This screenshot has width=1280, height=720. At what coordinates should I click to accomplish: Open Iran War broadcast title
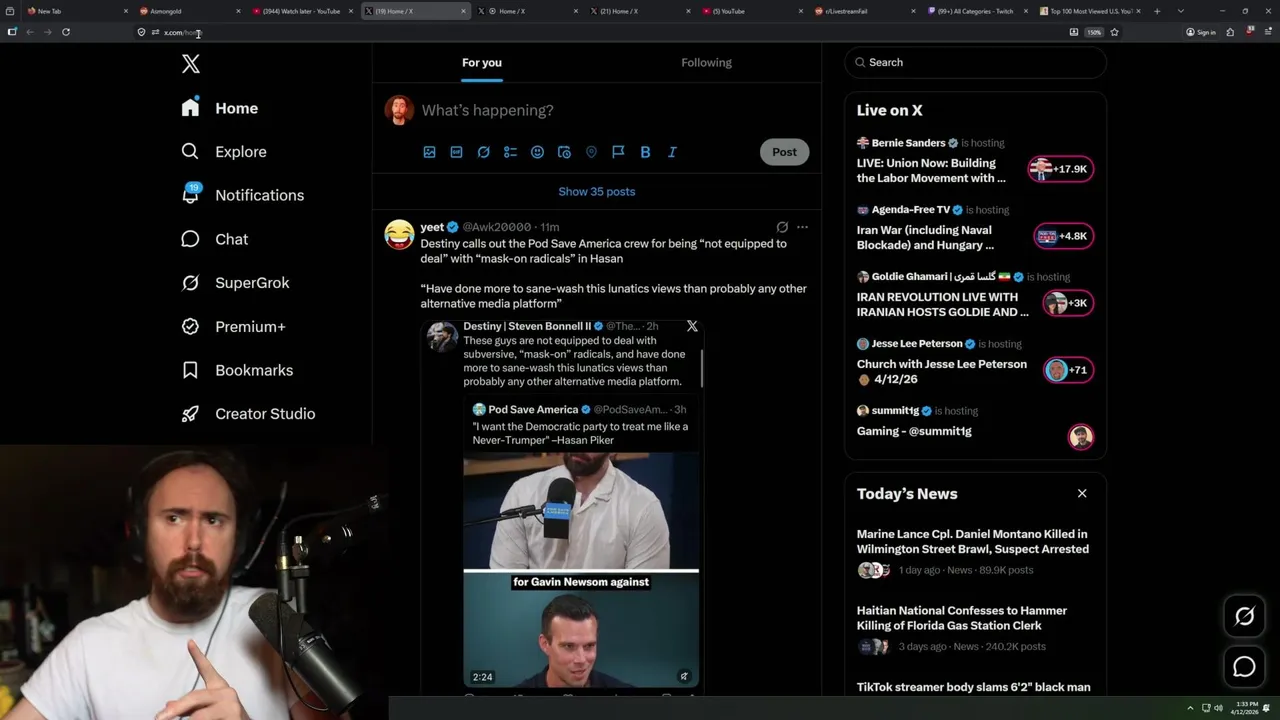click(925, 237)
